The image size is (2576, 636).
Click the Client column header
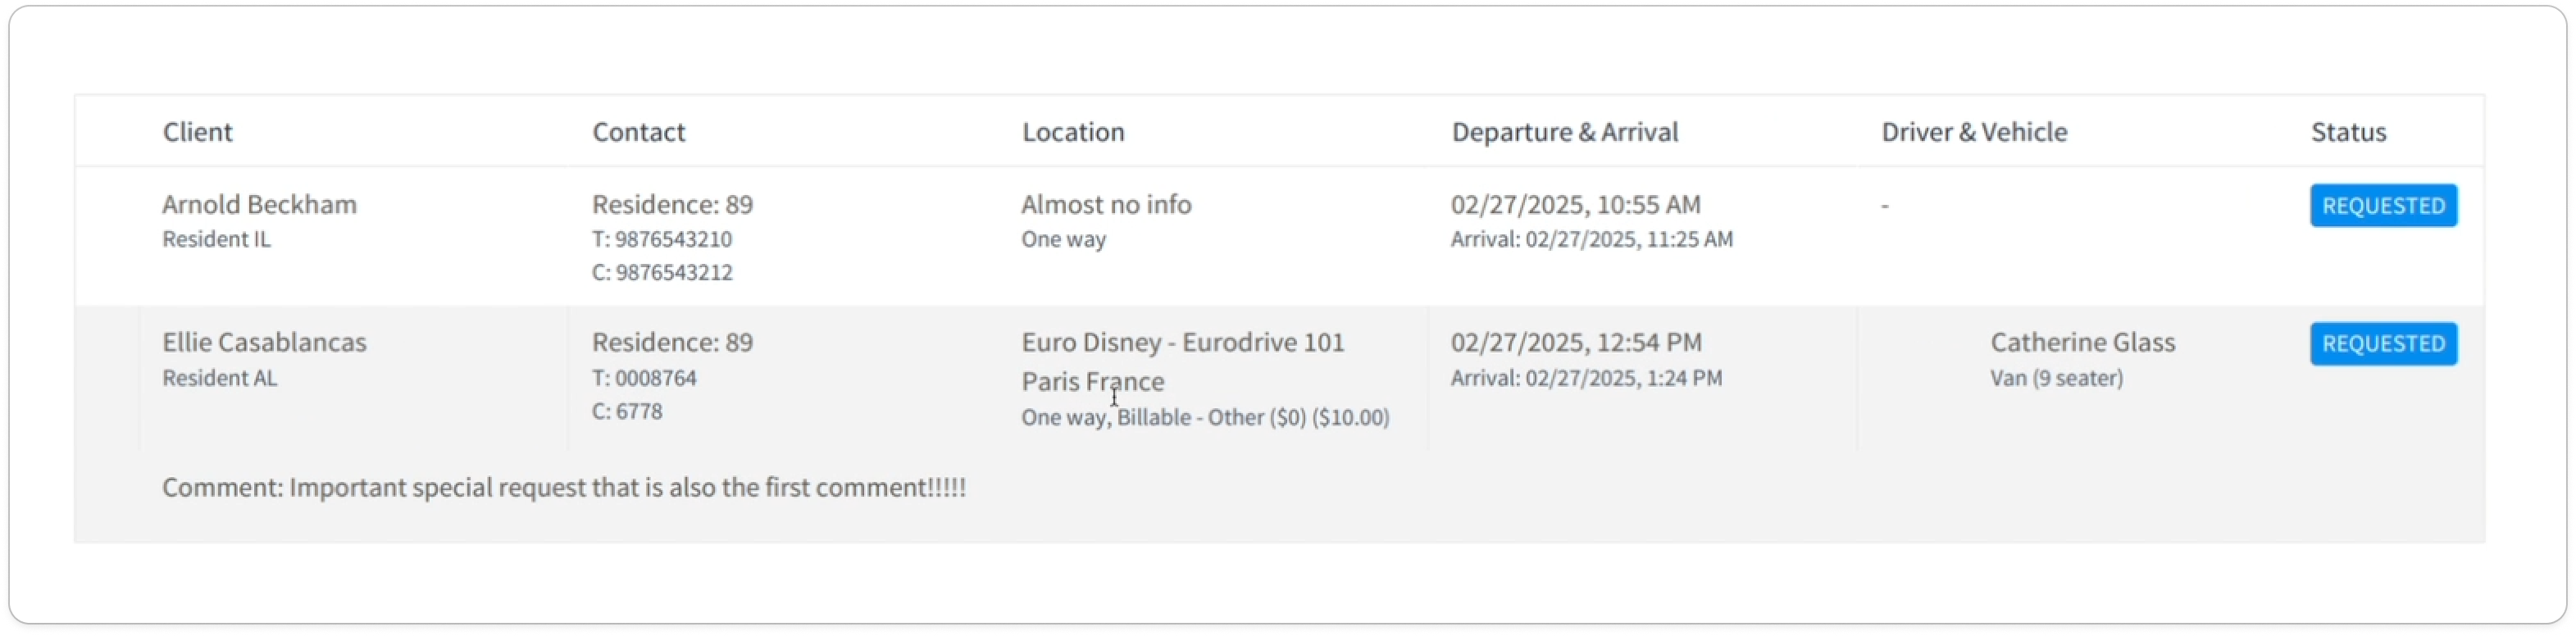pyautogui.click(x=197, y=132)
